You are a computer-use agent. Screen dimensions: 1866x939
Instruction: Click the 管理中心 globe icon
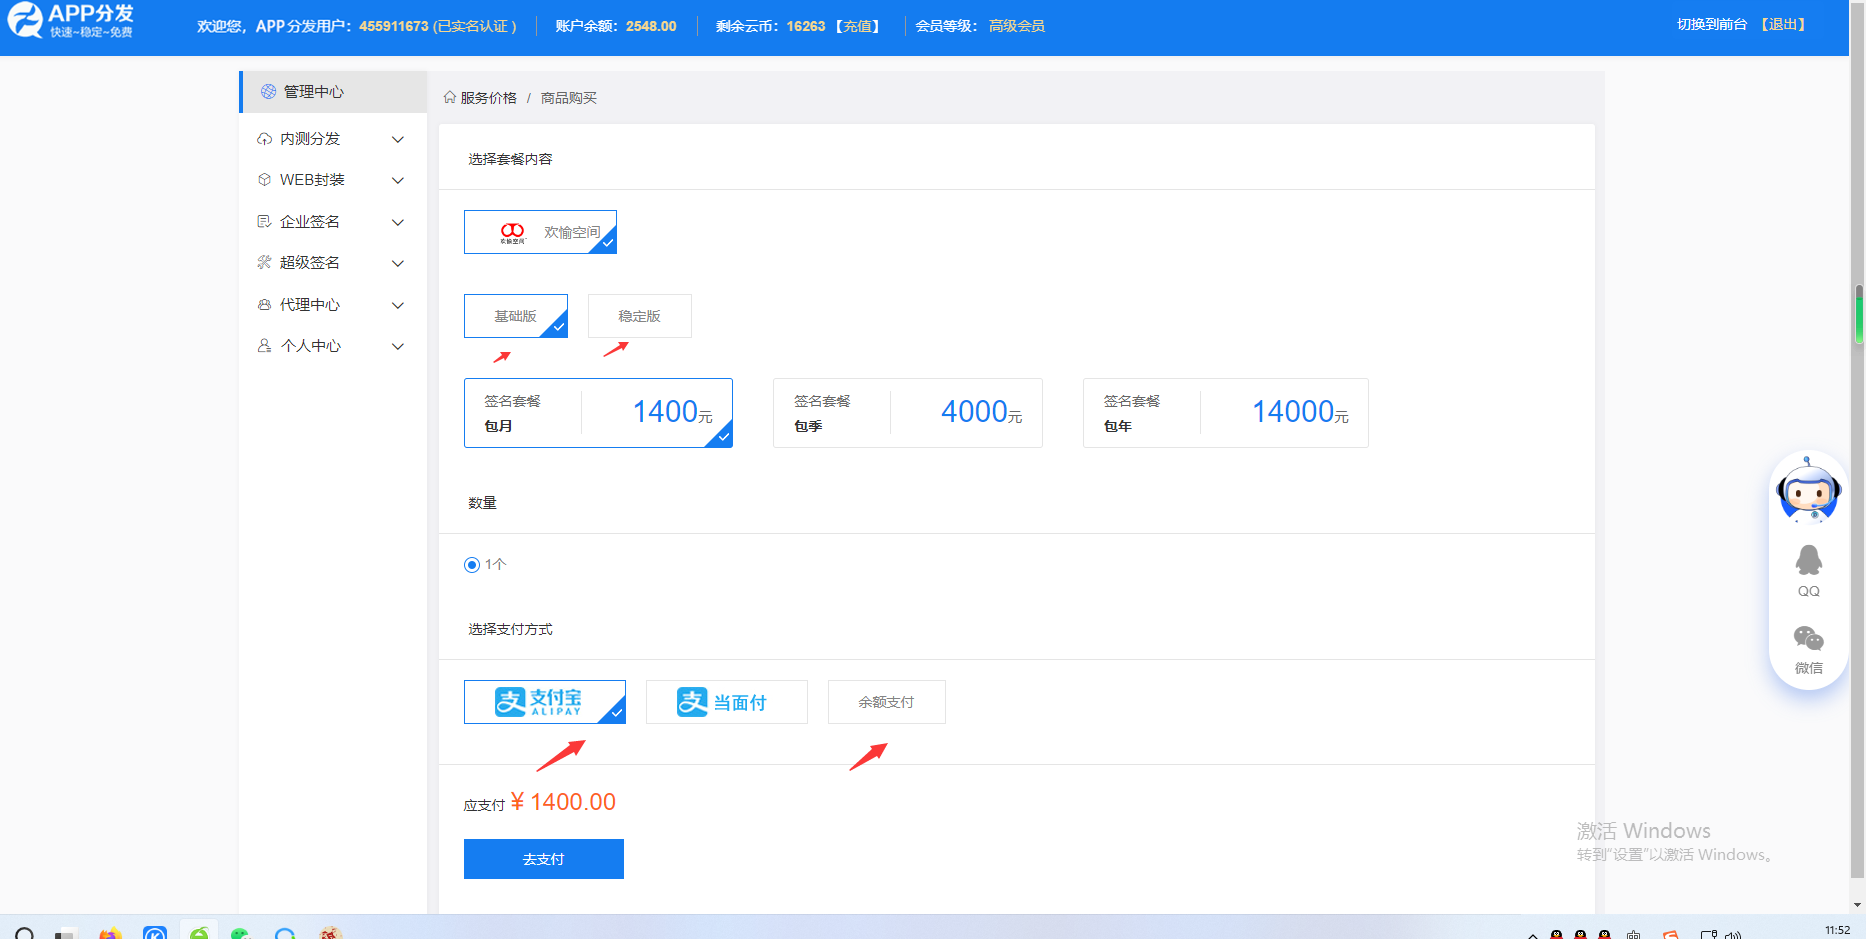pyautogui.click(x=268, y=92)
